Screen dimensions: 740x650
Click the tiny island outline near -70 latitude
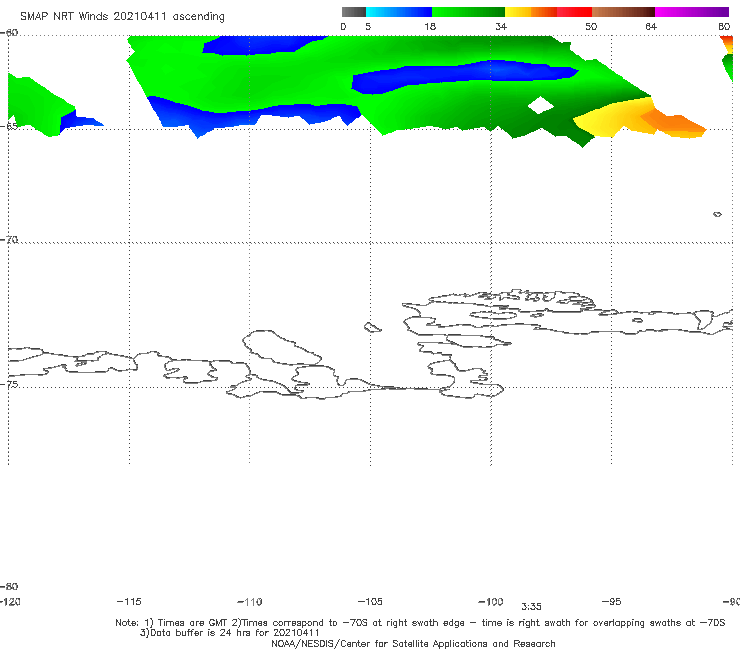[717, 214]
